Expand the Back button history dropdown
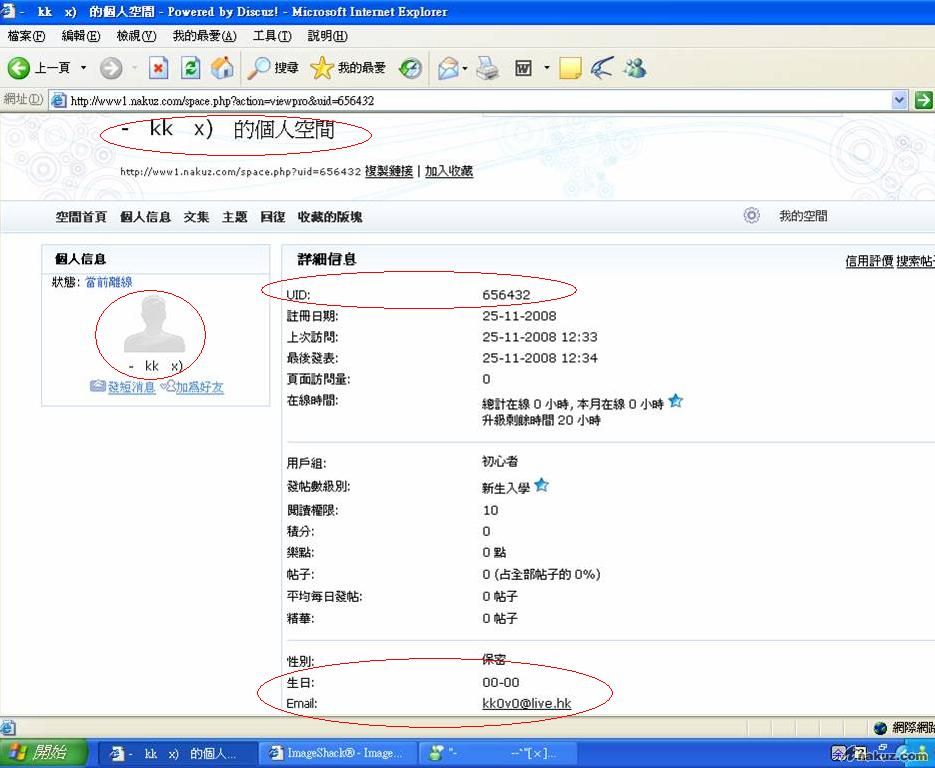 pos(83,68)
